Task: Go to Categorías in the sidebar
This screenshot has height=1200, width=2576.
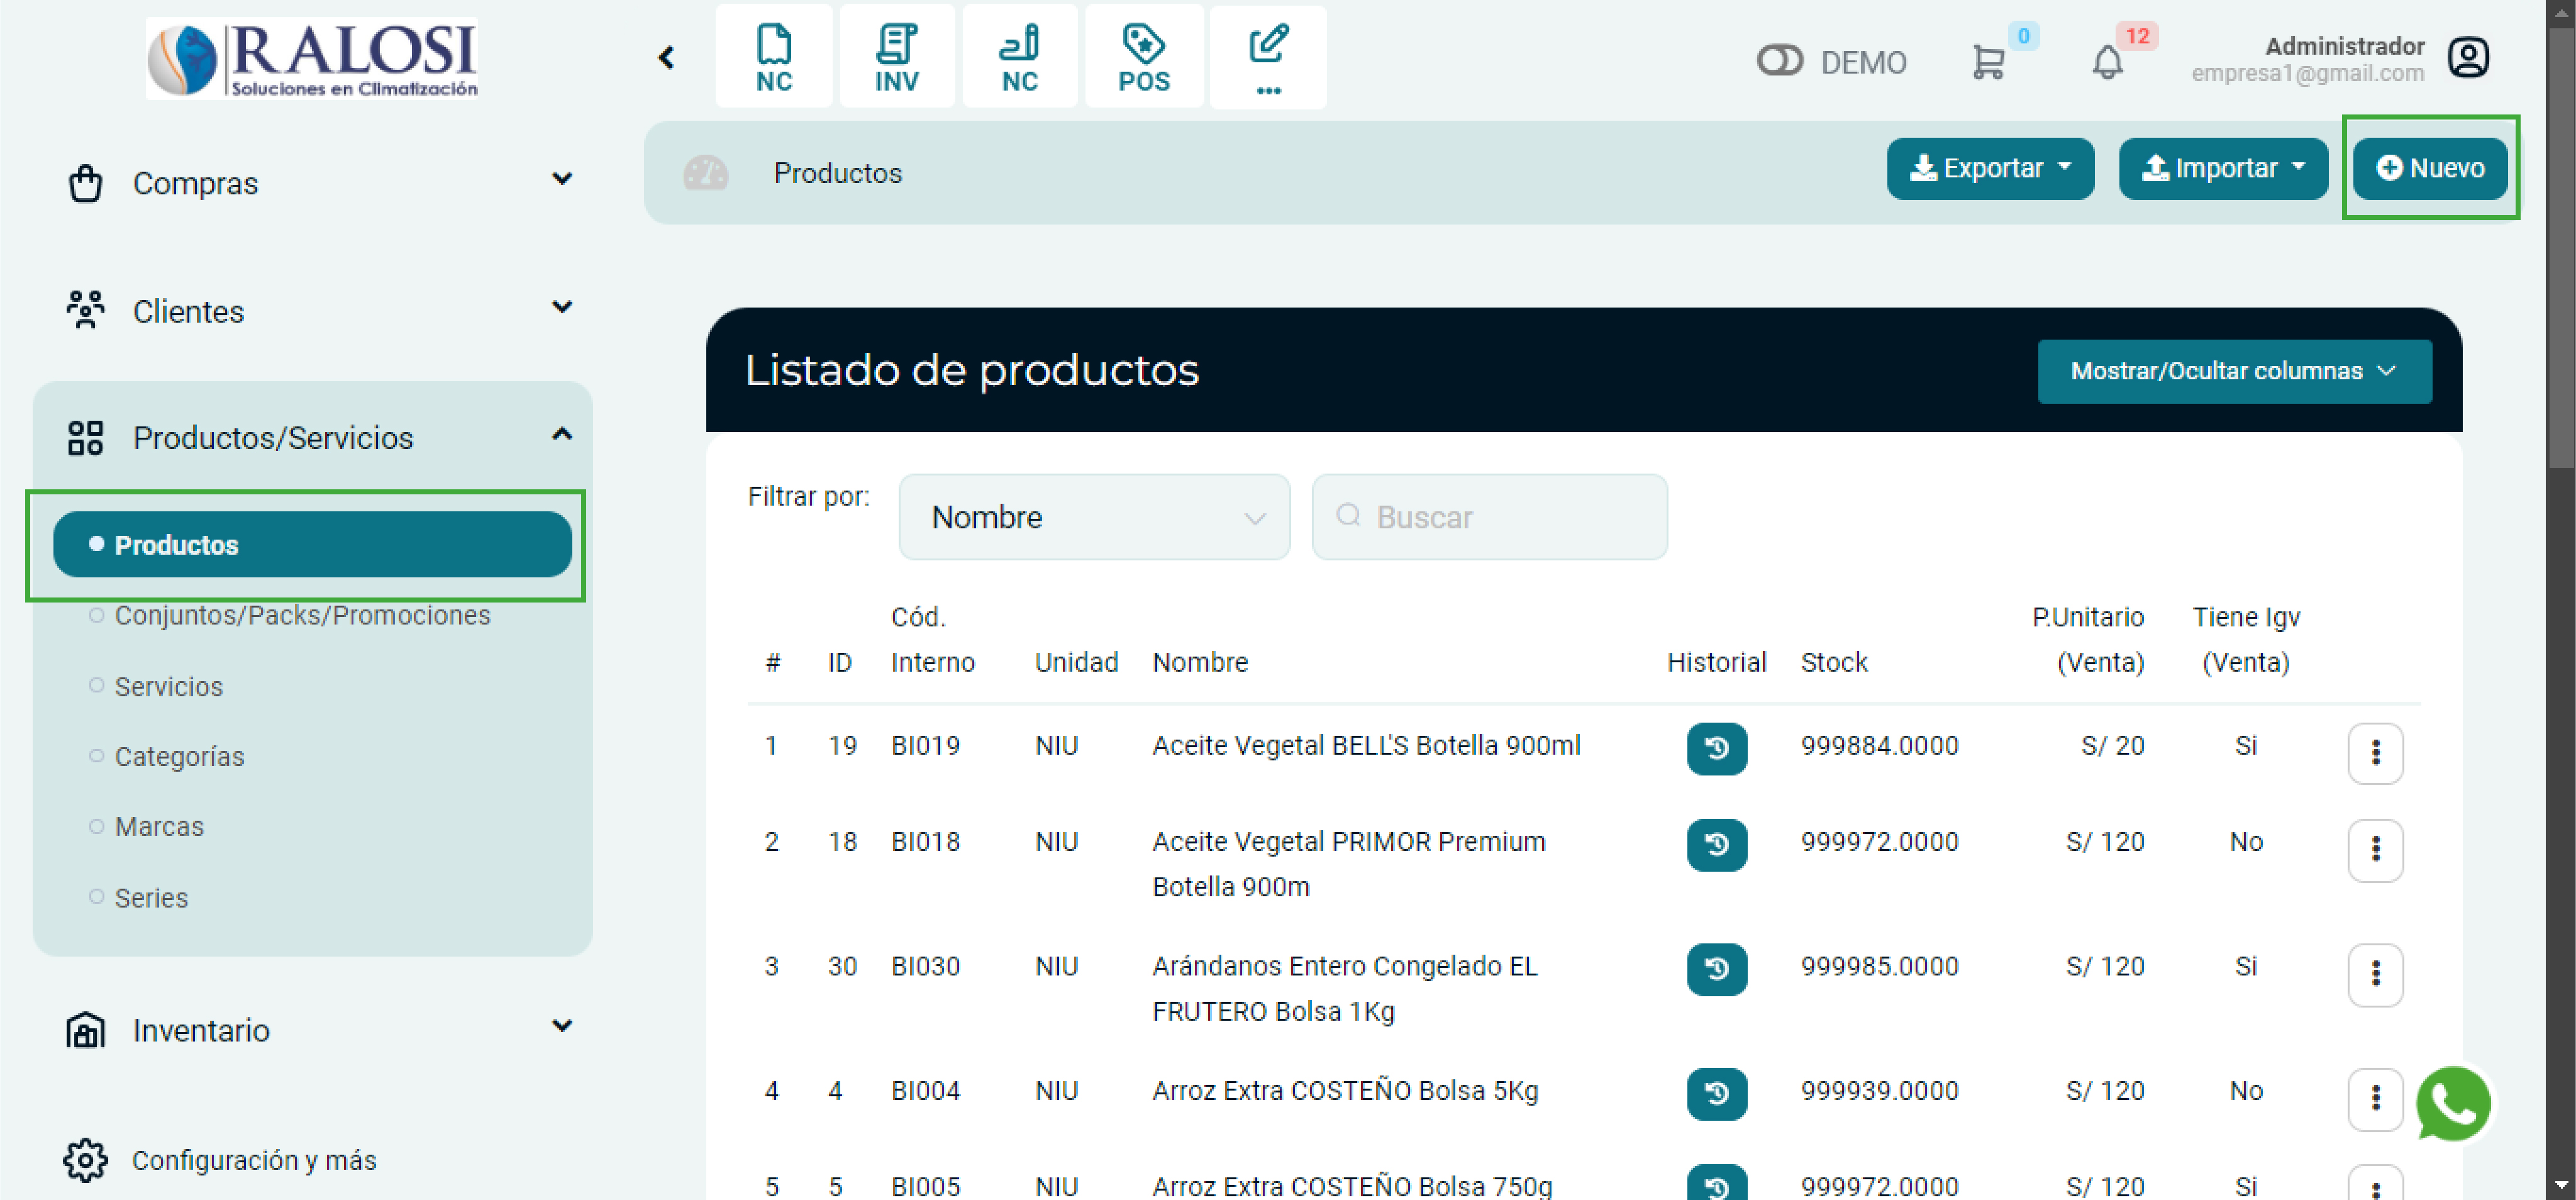Action: tap(179, 756)
